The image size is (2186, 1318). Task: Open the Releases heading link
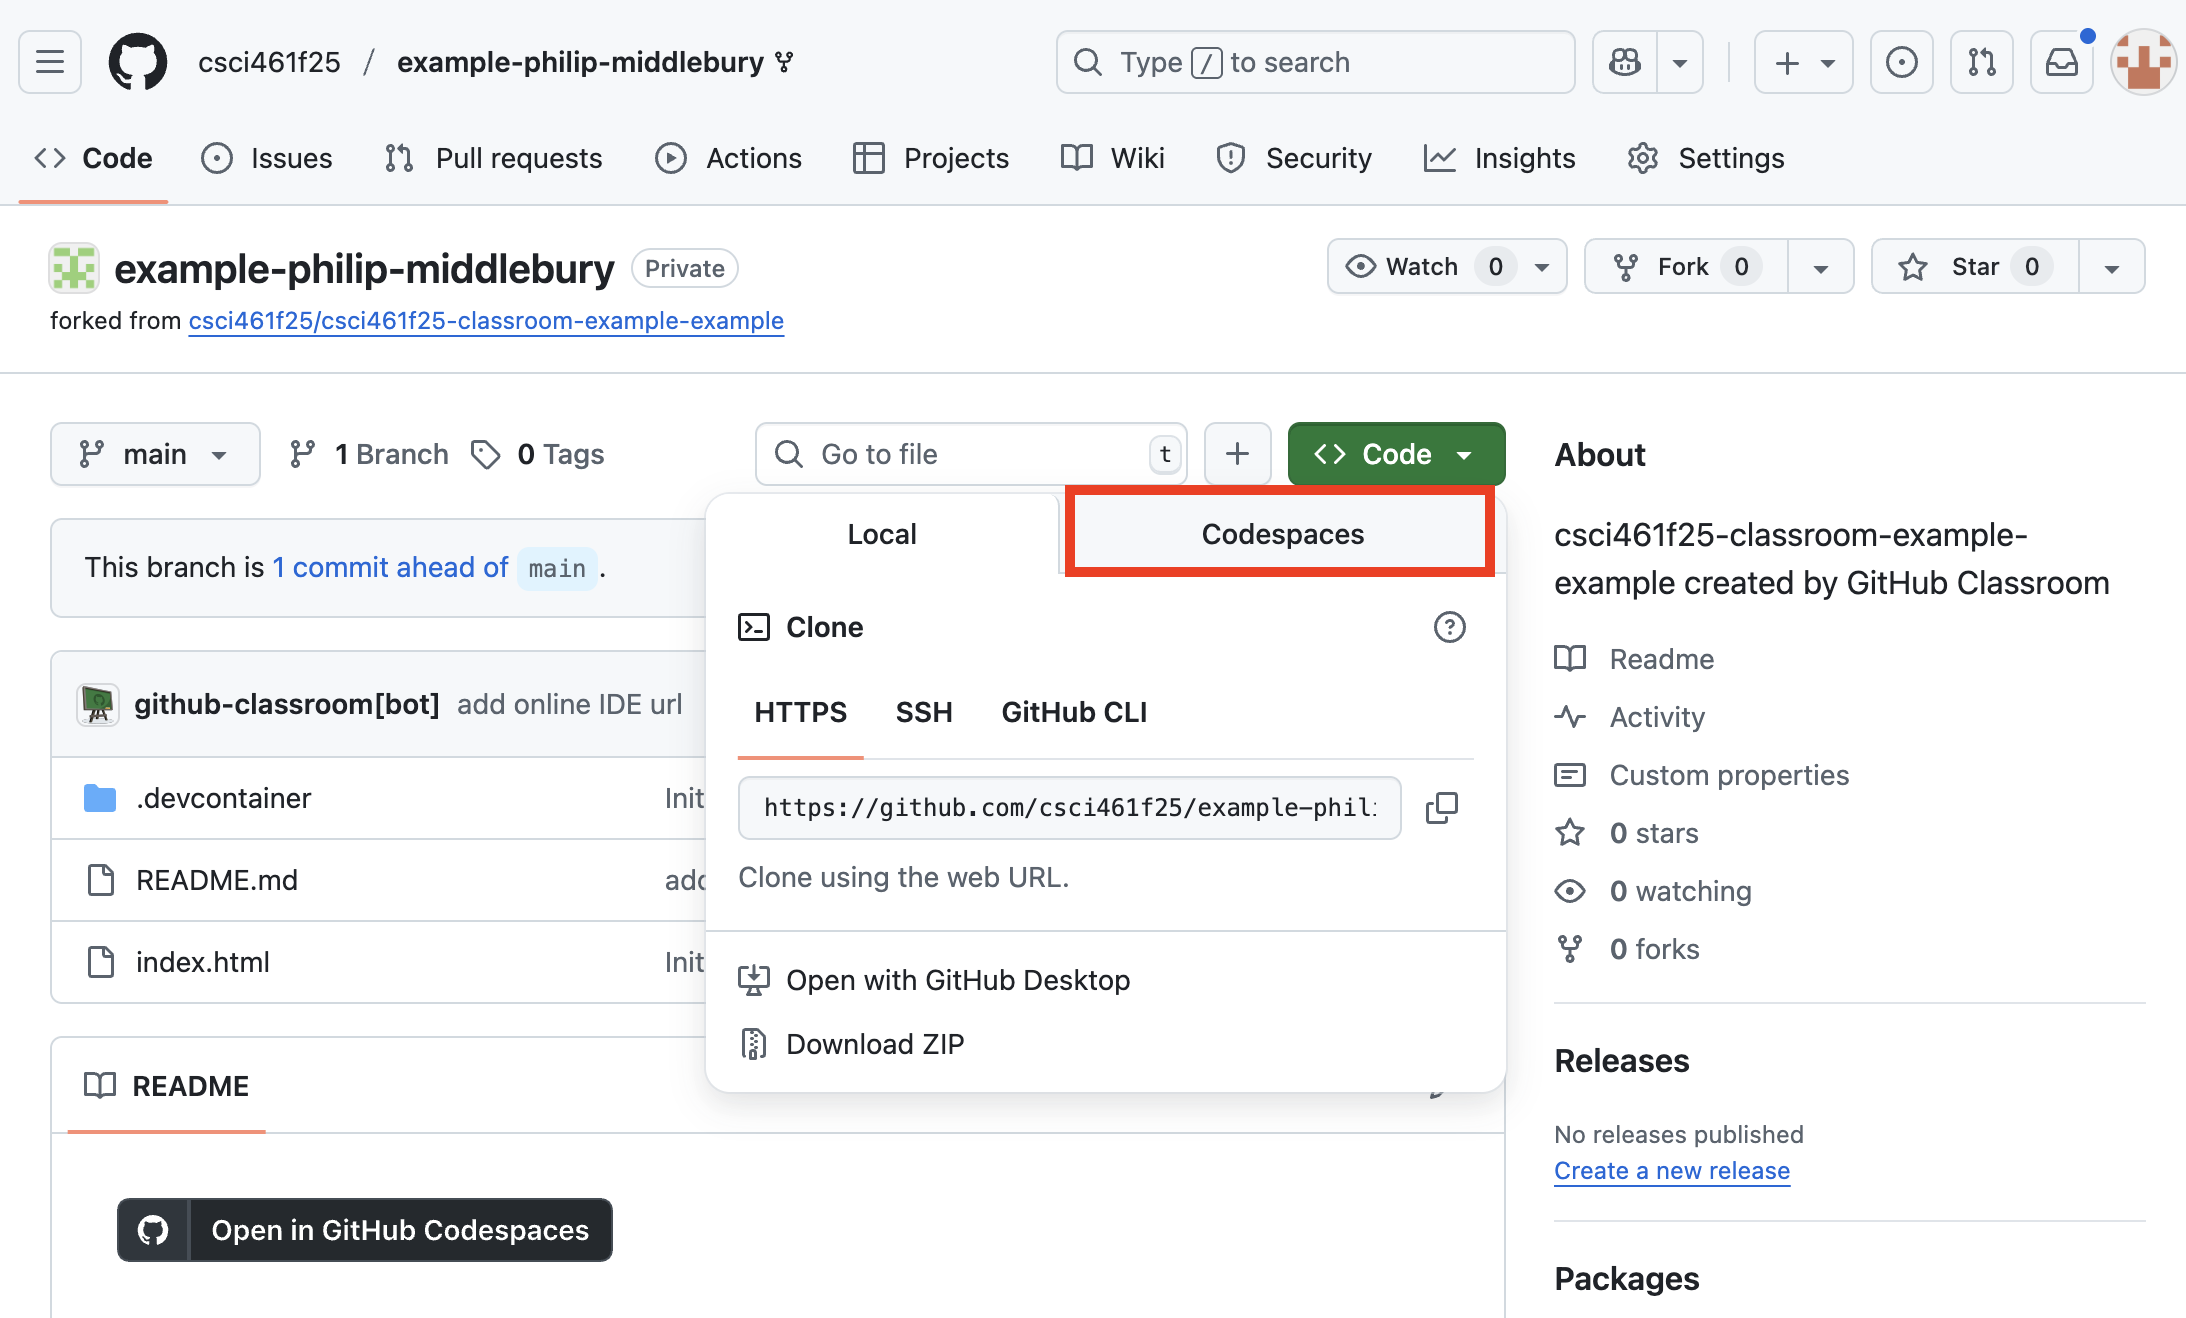pyautogui.click(x=1622, y=1061)
